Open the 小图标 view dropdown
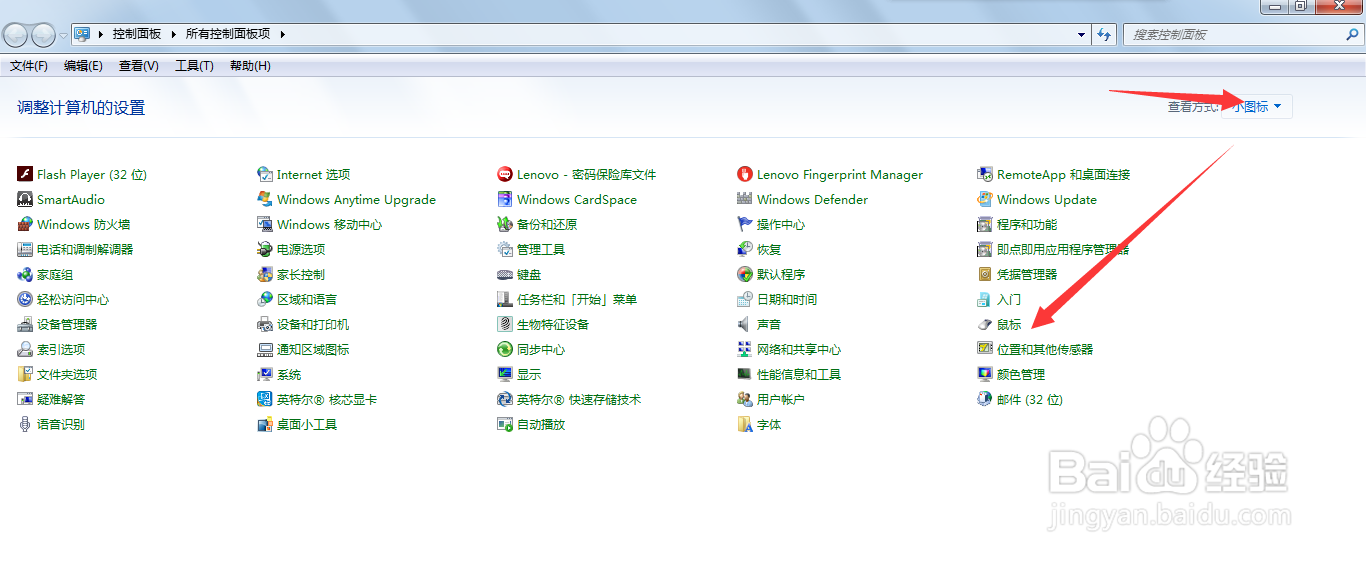This screenshot has width=1366, height=562. pyautogui.click(x=1257, y=106)
